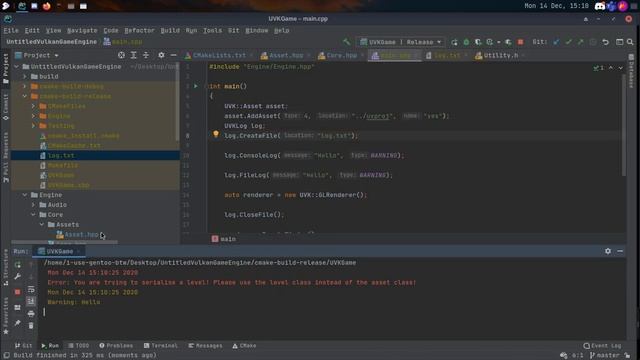Run UVKGame with the green play toolbar icon
Screen dimensions: 640x360
(454, 42)
